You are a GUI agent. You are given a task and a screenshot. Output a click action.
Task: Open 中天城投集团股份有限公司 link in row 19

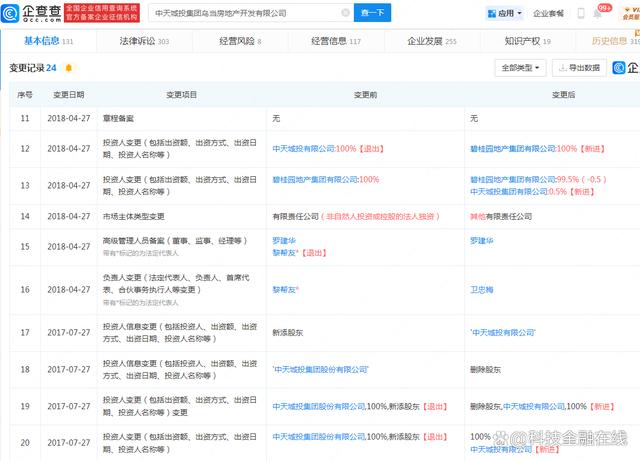pos(318,406)
